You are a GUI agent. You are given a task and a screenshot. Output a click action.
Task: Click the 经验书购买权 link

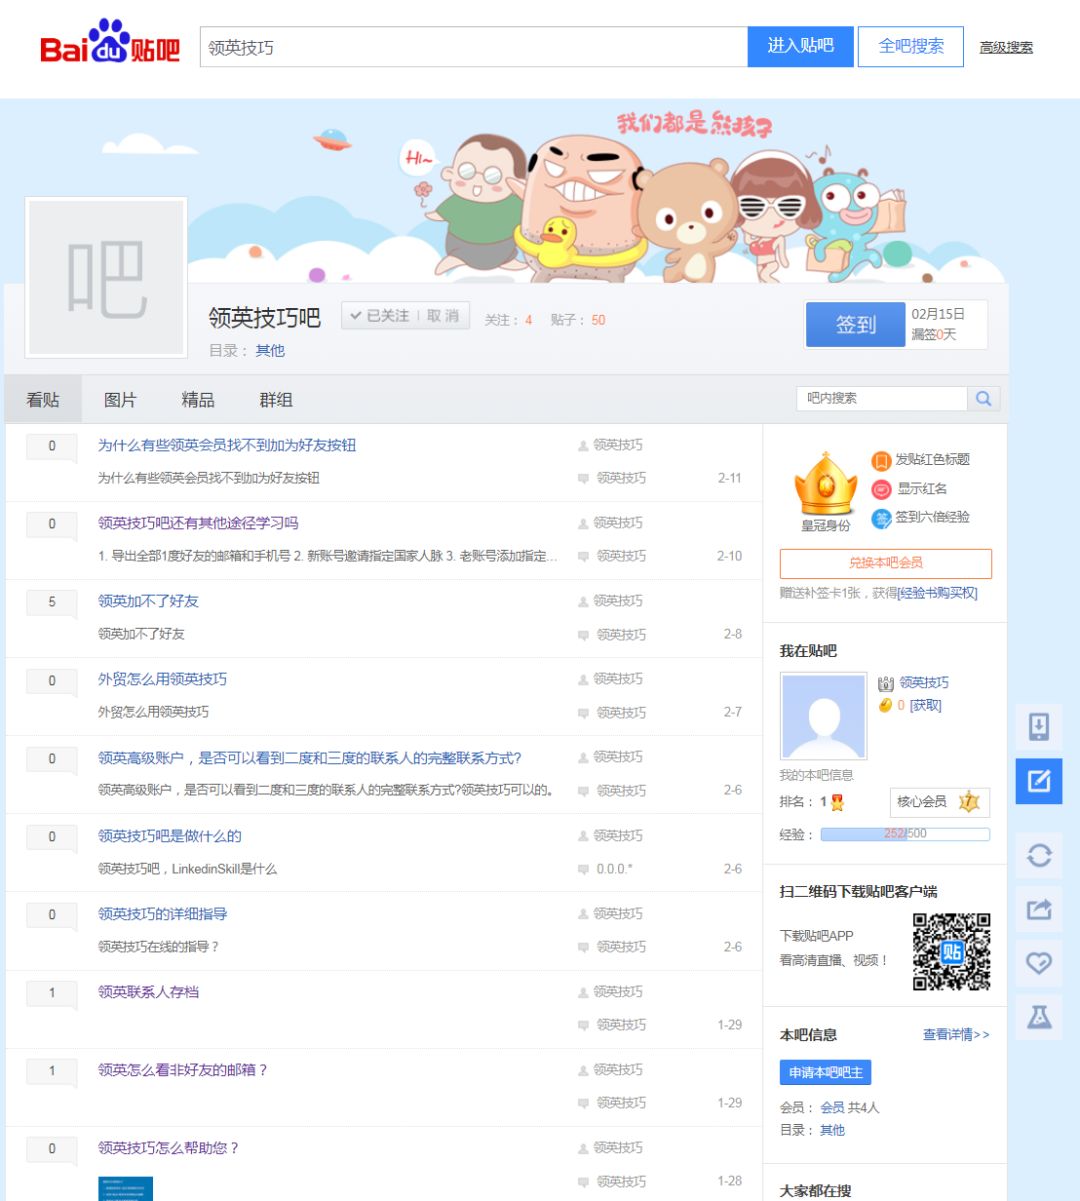pos(937,593)
